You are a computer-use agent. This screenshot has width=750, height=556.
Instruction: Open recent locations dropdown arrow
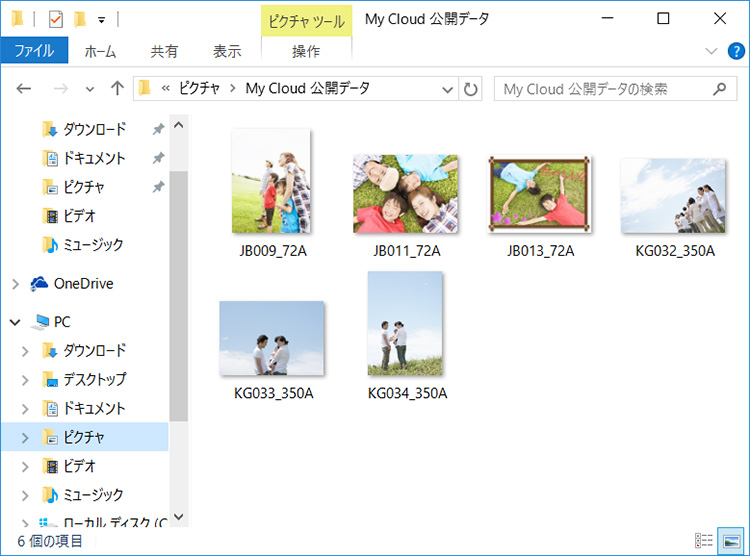click(90, 89)
